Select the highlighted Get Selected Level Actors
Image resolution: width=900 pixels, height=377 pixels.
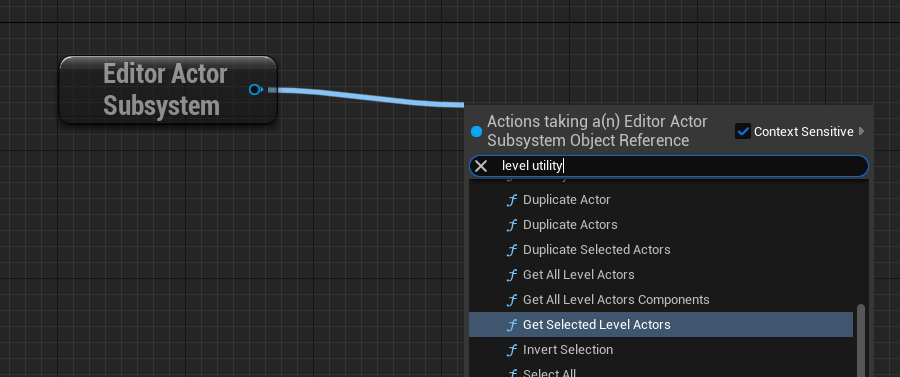(661, 325)
